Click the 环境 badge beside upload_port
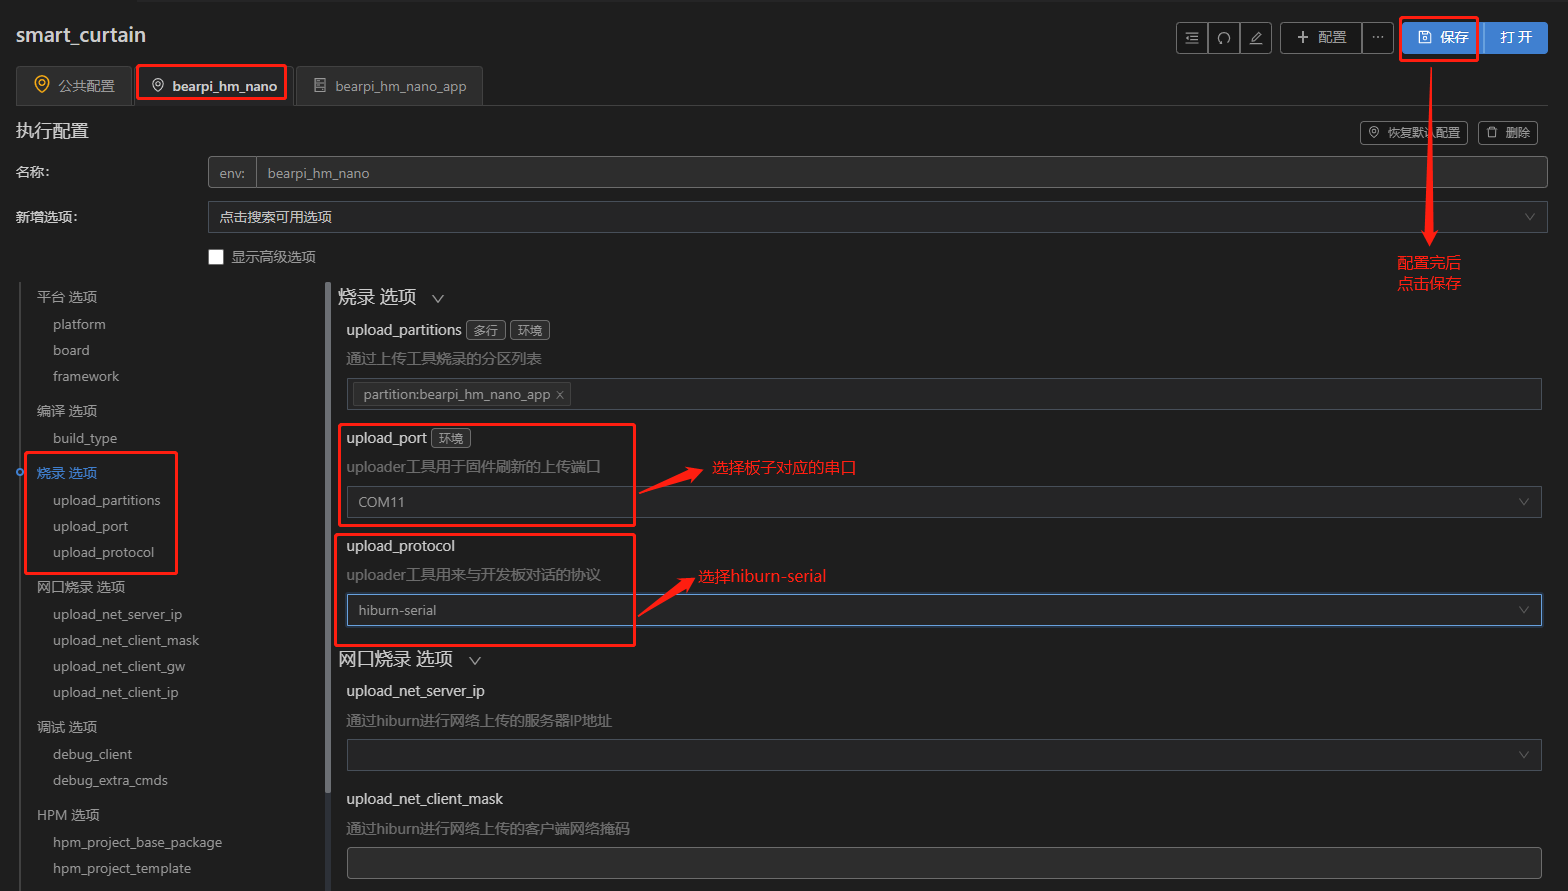 click(x=451, y=438)
